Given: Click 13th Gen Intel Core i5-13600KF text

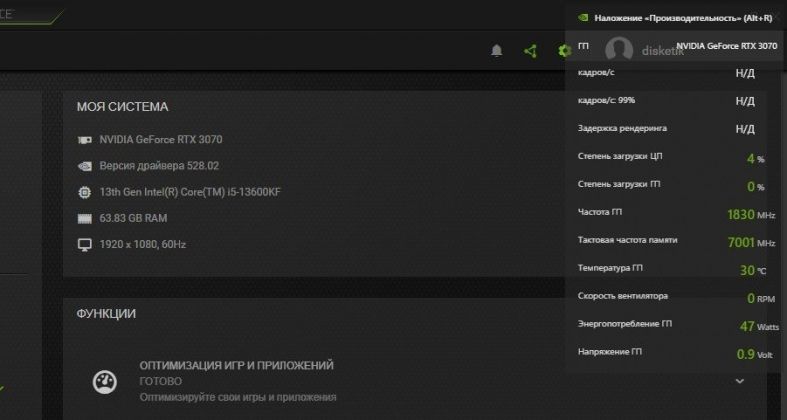Looking at the screenshot, I should tap(190, 192).
